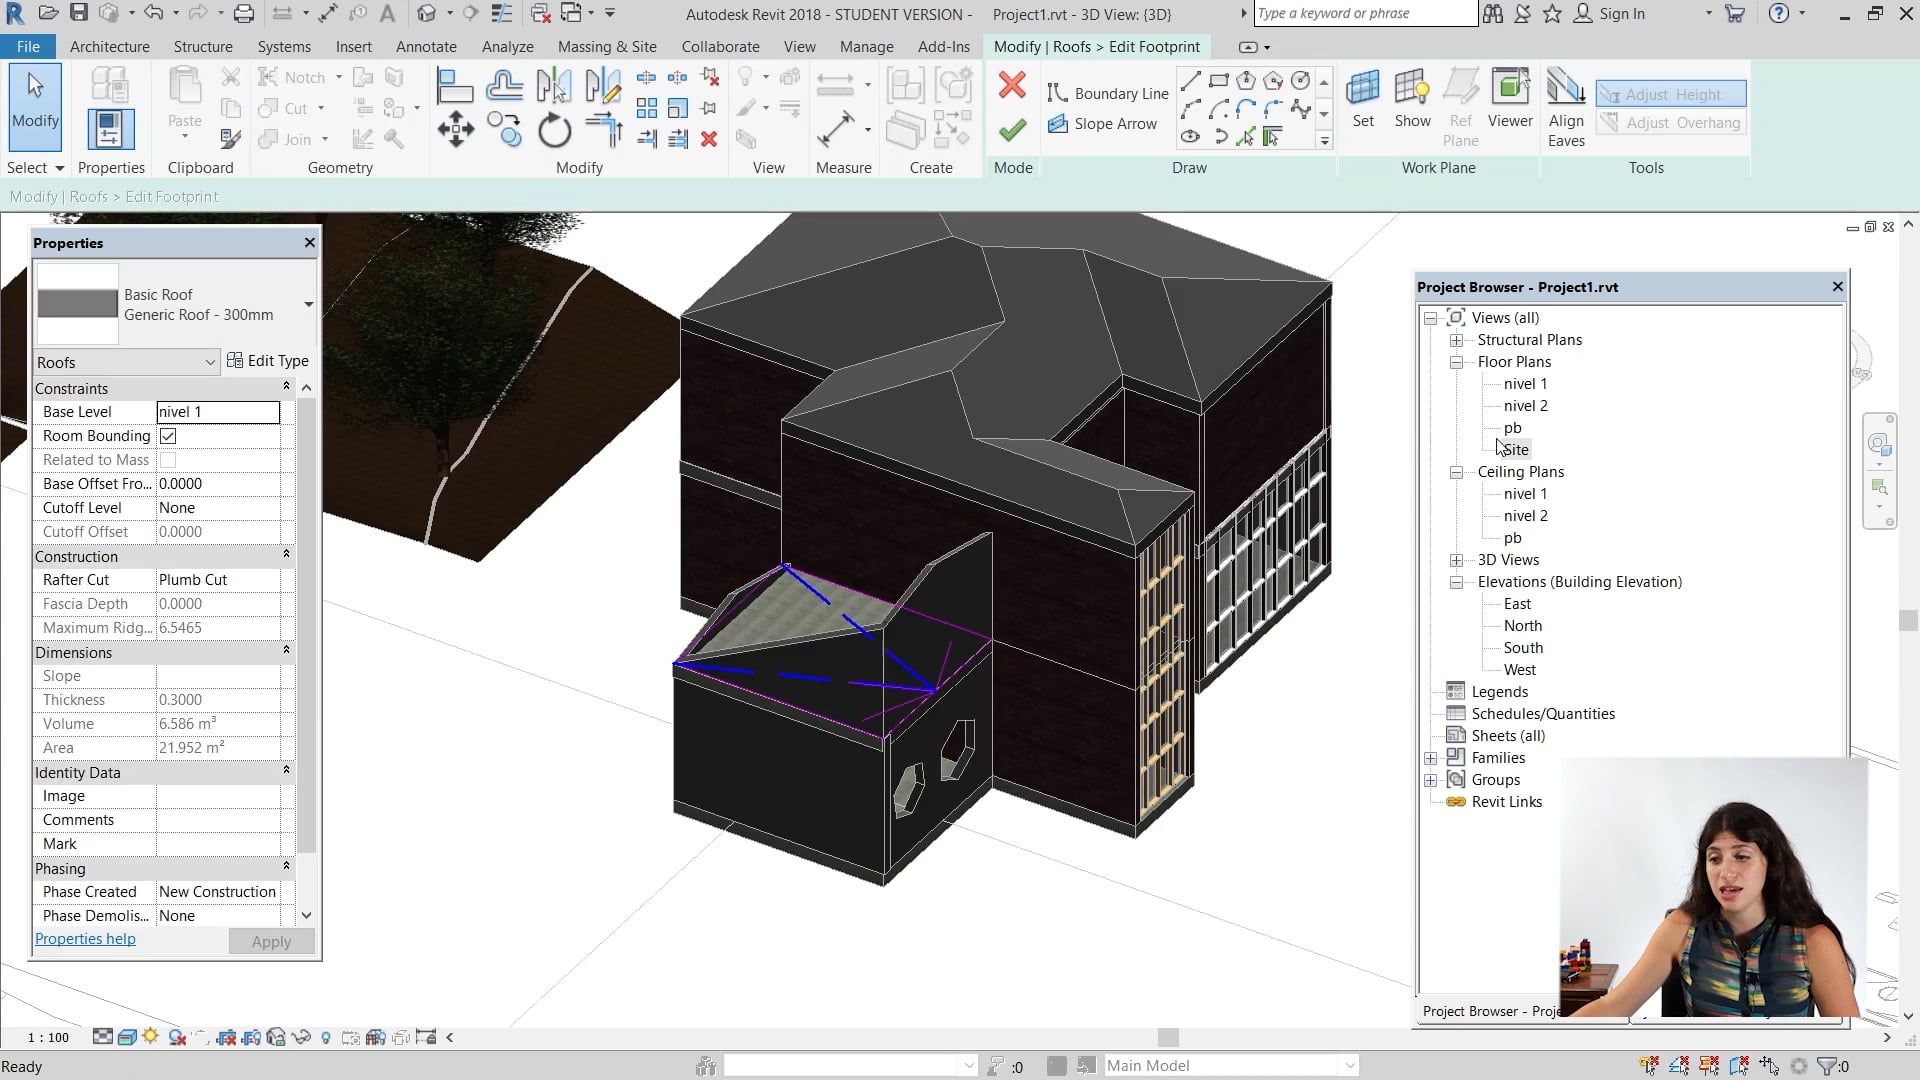Expand the 3D Views tree node
This screenshot has height=1080, width=1920.
pyautogui.click(x=1456, y=560)
